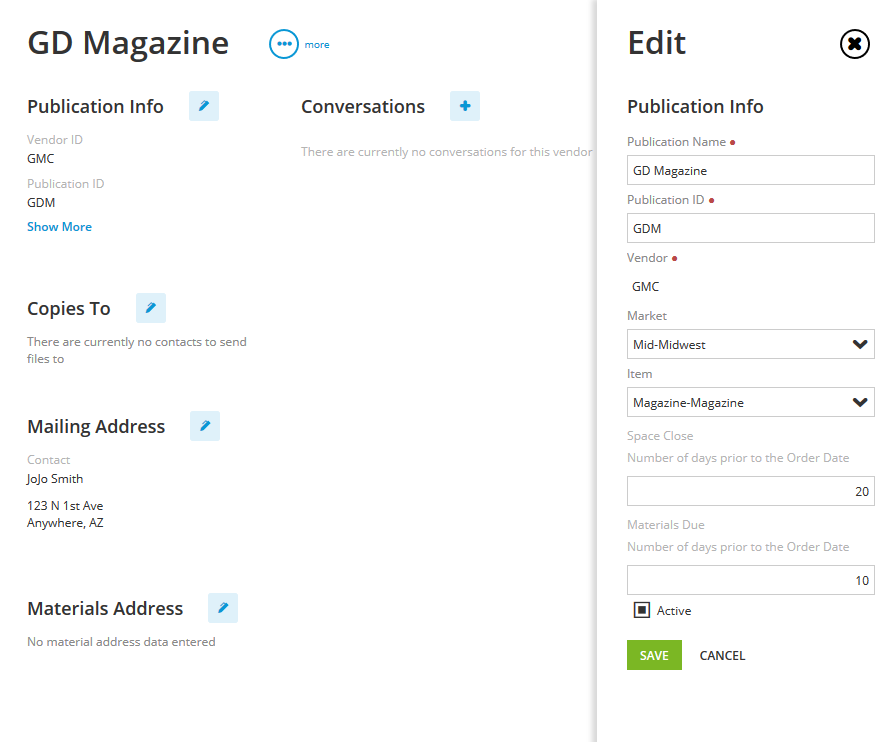Click the Active checkbox label
The image size is (893, 742).
[x=674, y=610]
